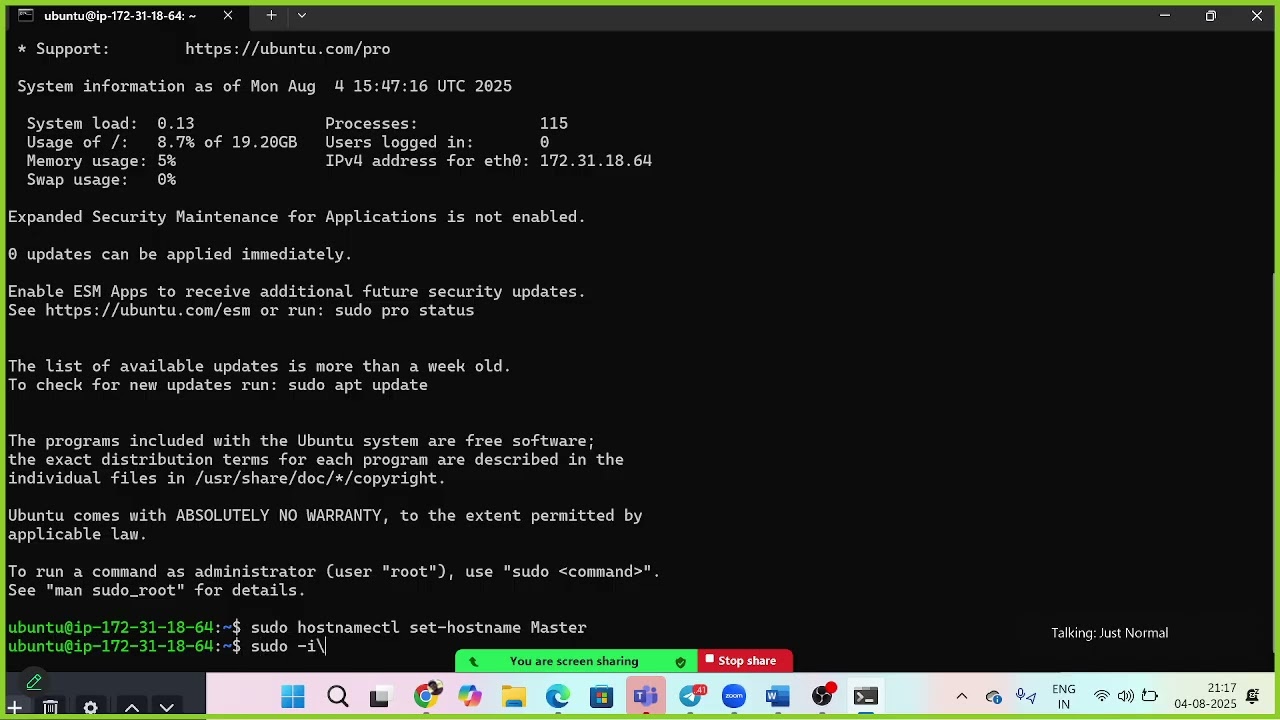Open OBS Studio from the taskbar
Viewport: 1280px width, 720px height.
pyautogui.click(x=822, y=696)
